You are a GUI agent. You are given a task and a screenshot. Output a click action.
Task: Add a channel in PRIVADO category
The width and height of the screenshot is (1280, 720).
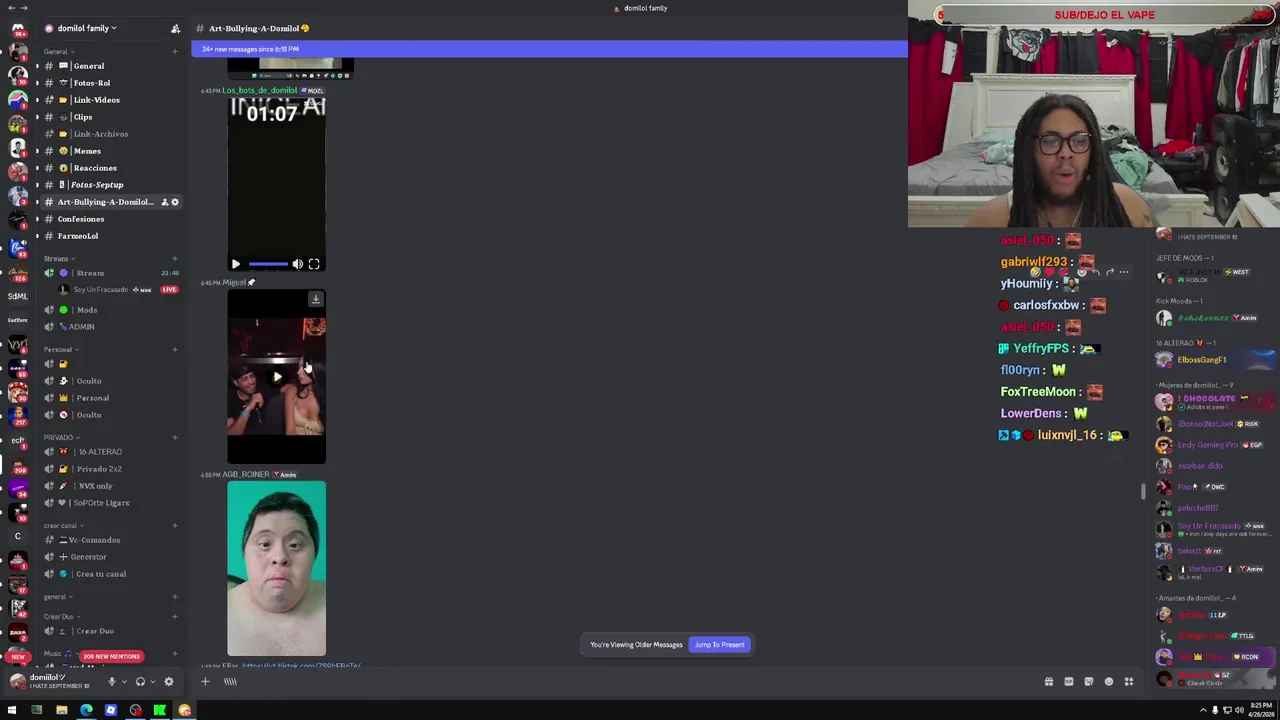(x=174, y=437)
